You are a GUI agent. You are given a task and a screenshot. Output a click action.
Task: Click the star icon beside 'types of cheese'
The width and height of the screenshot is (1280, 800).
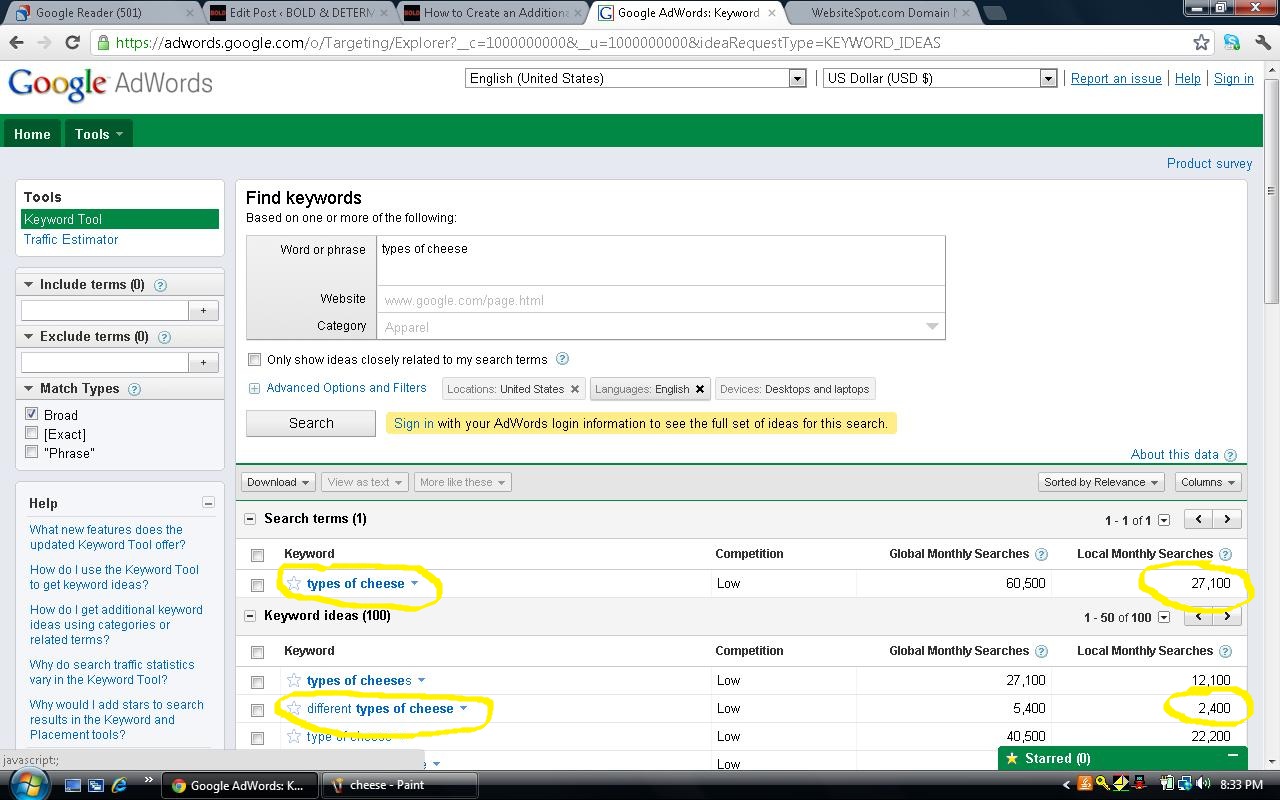294,583
